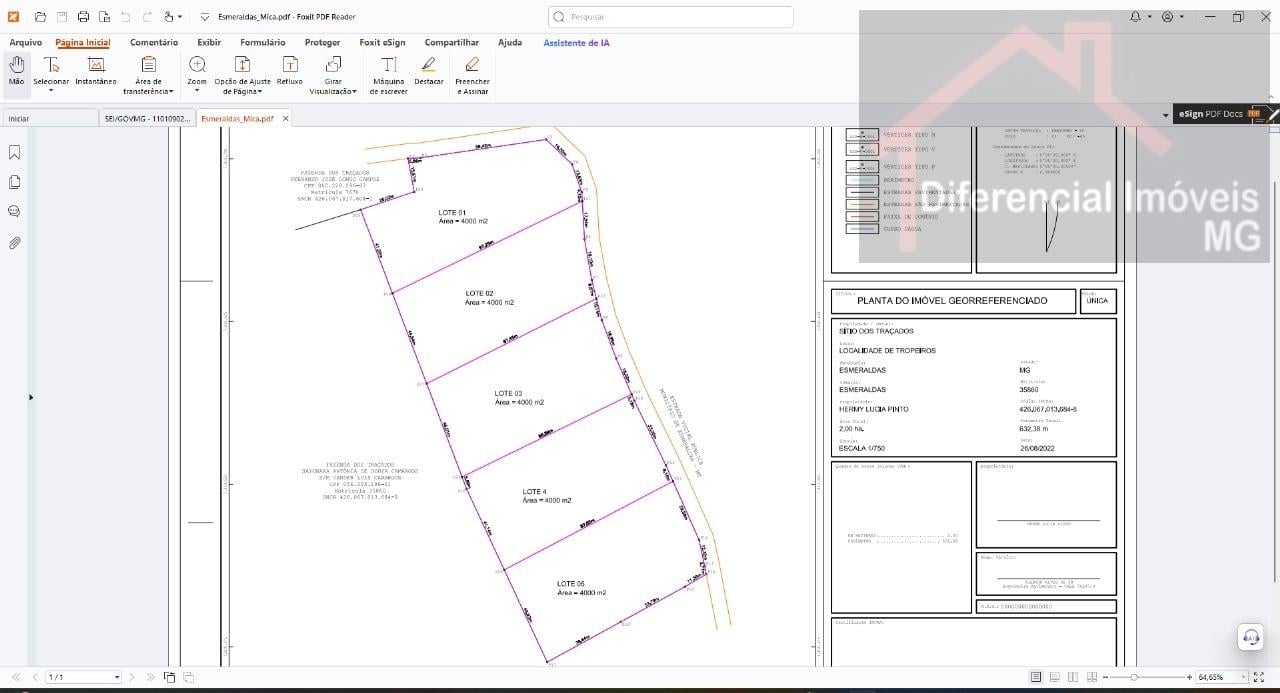Open the Arquivo menu
1280x693 pixels.
26,42
